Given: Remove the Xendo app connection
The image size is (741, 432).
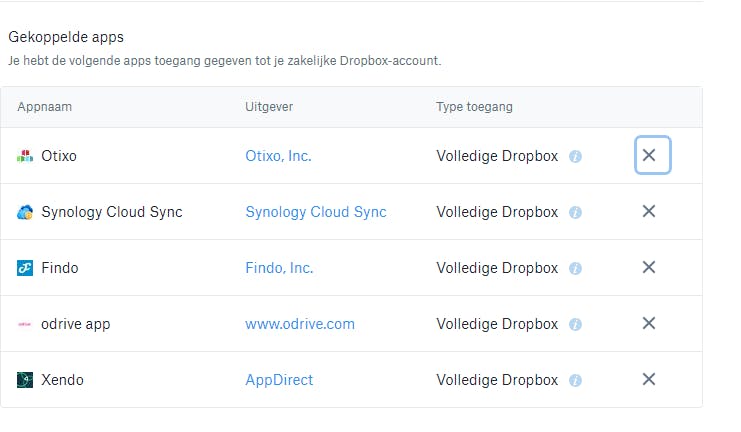Looking at the screenshot, I should [649, 380].
